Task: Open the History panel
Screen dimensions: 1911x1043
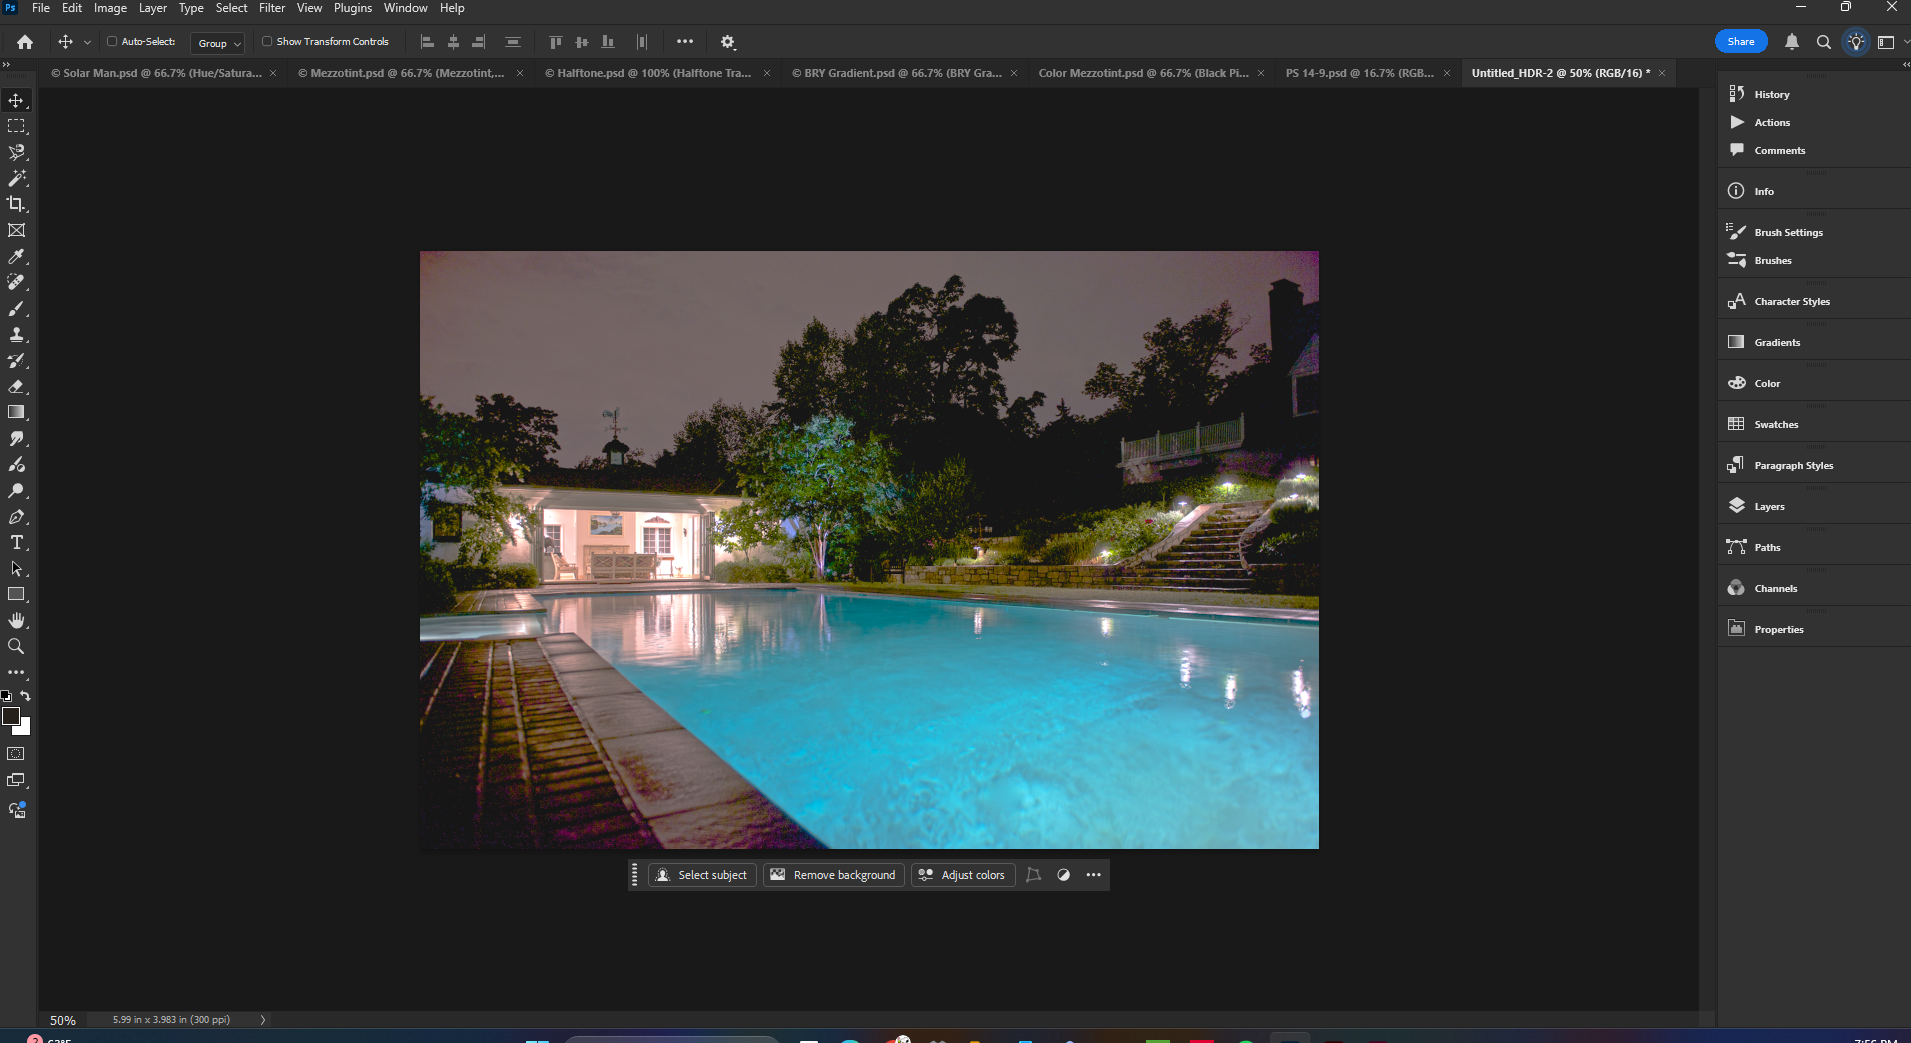Action: point(1770,94)
